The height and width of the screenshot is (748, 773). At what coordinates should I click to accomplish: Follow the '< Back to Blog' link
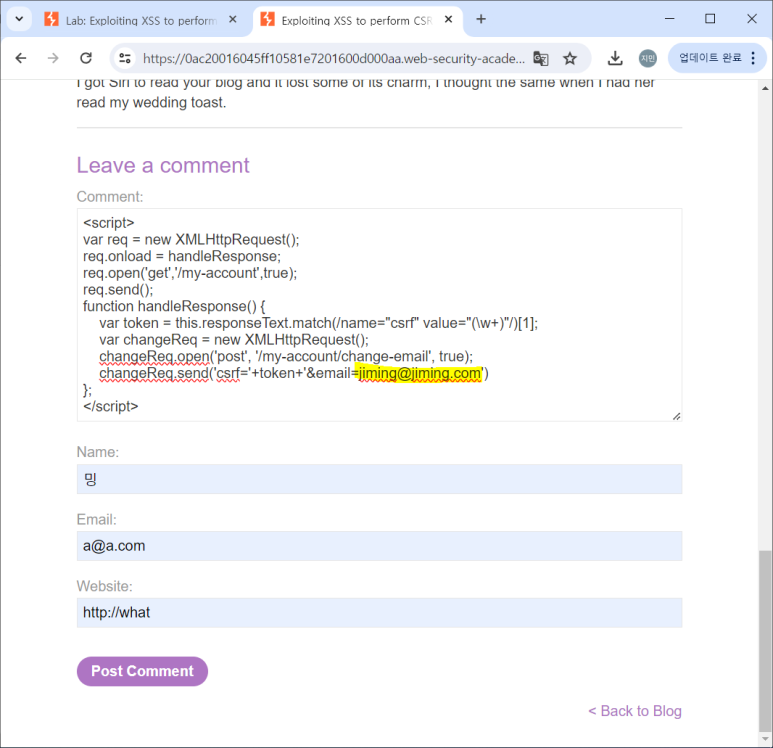(x=635, y=711)
